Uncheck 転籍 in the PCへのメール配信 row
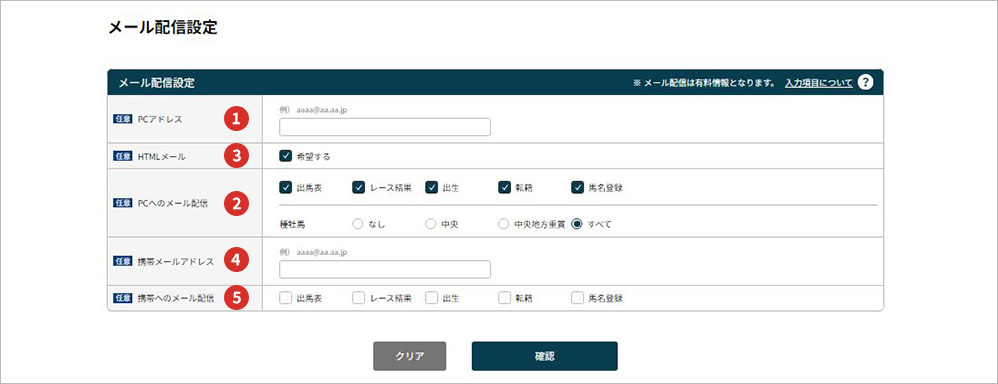The width and height of the screenshot is (998, 384). [x=505, y=187]
